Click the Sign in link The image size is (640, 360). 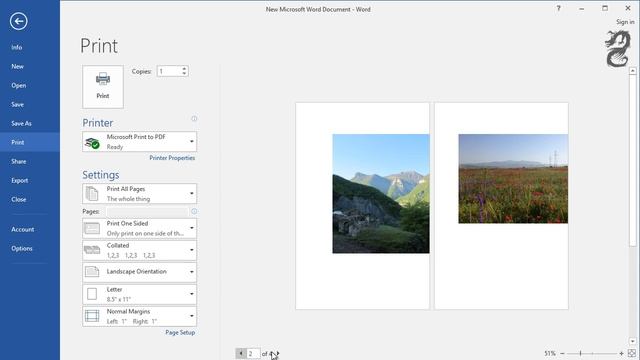(x=625, y=22)
